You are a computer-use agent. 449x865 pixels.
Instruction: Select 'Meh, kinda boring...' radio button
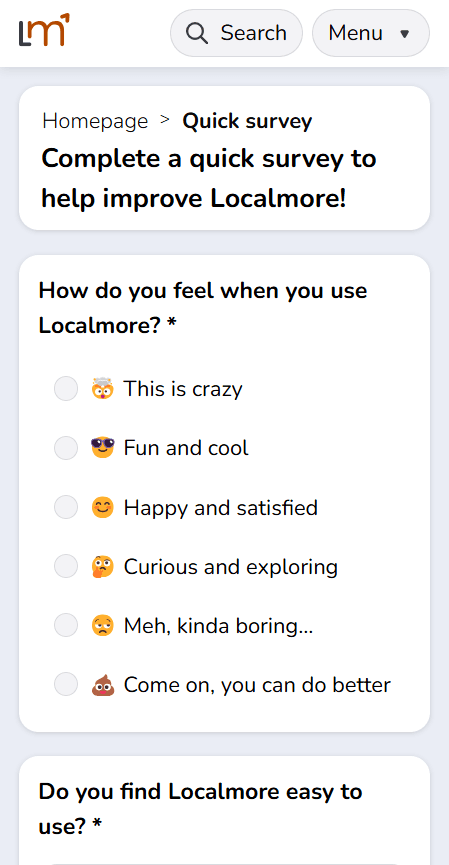pos(66,626)
